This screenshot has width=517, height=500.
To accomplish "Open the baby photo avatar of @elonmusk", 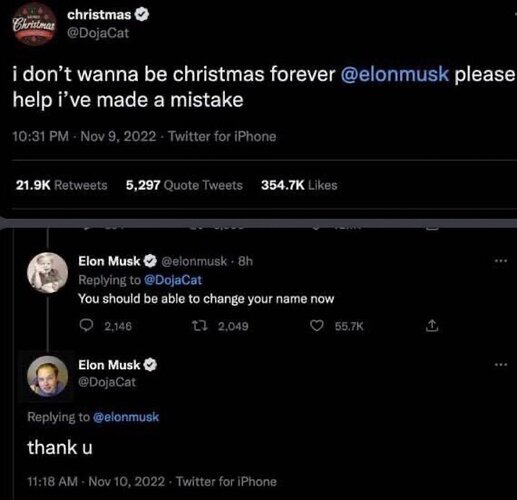I will pos(48,273).
